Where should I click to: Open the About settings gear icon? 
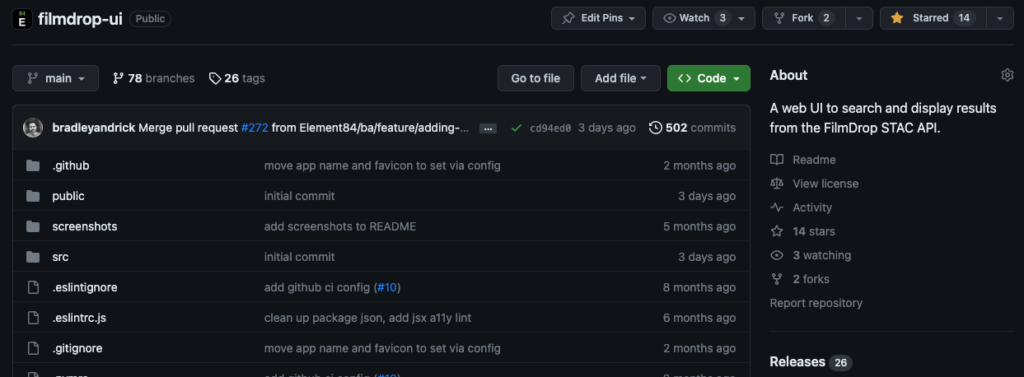[x=1007, y=75]
